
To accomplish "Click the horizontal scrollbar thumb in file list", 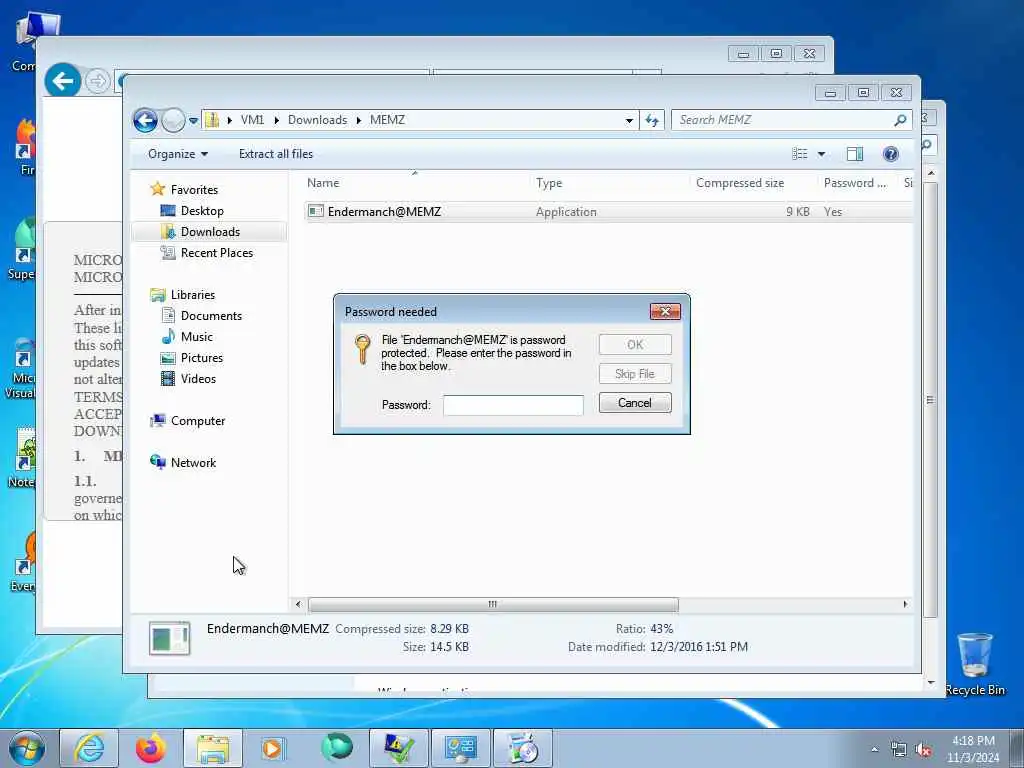I will pyautogui.click(x=493, y=605).
